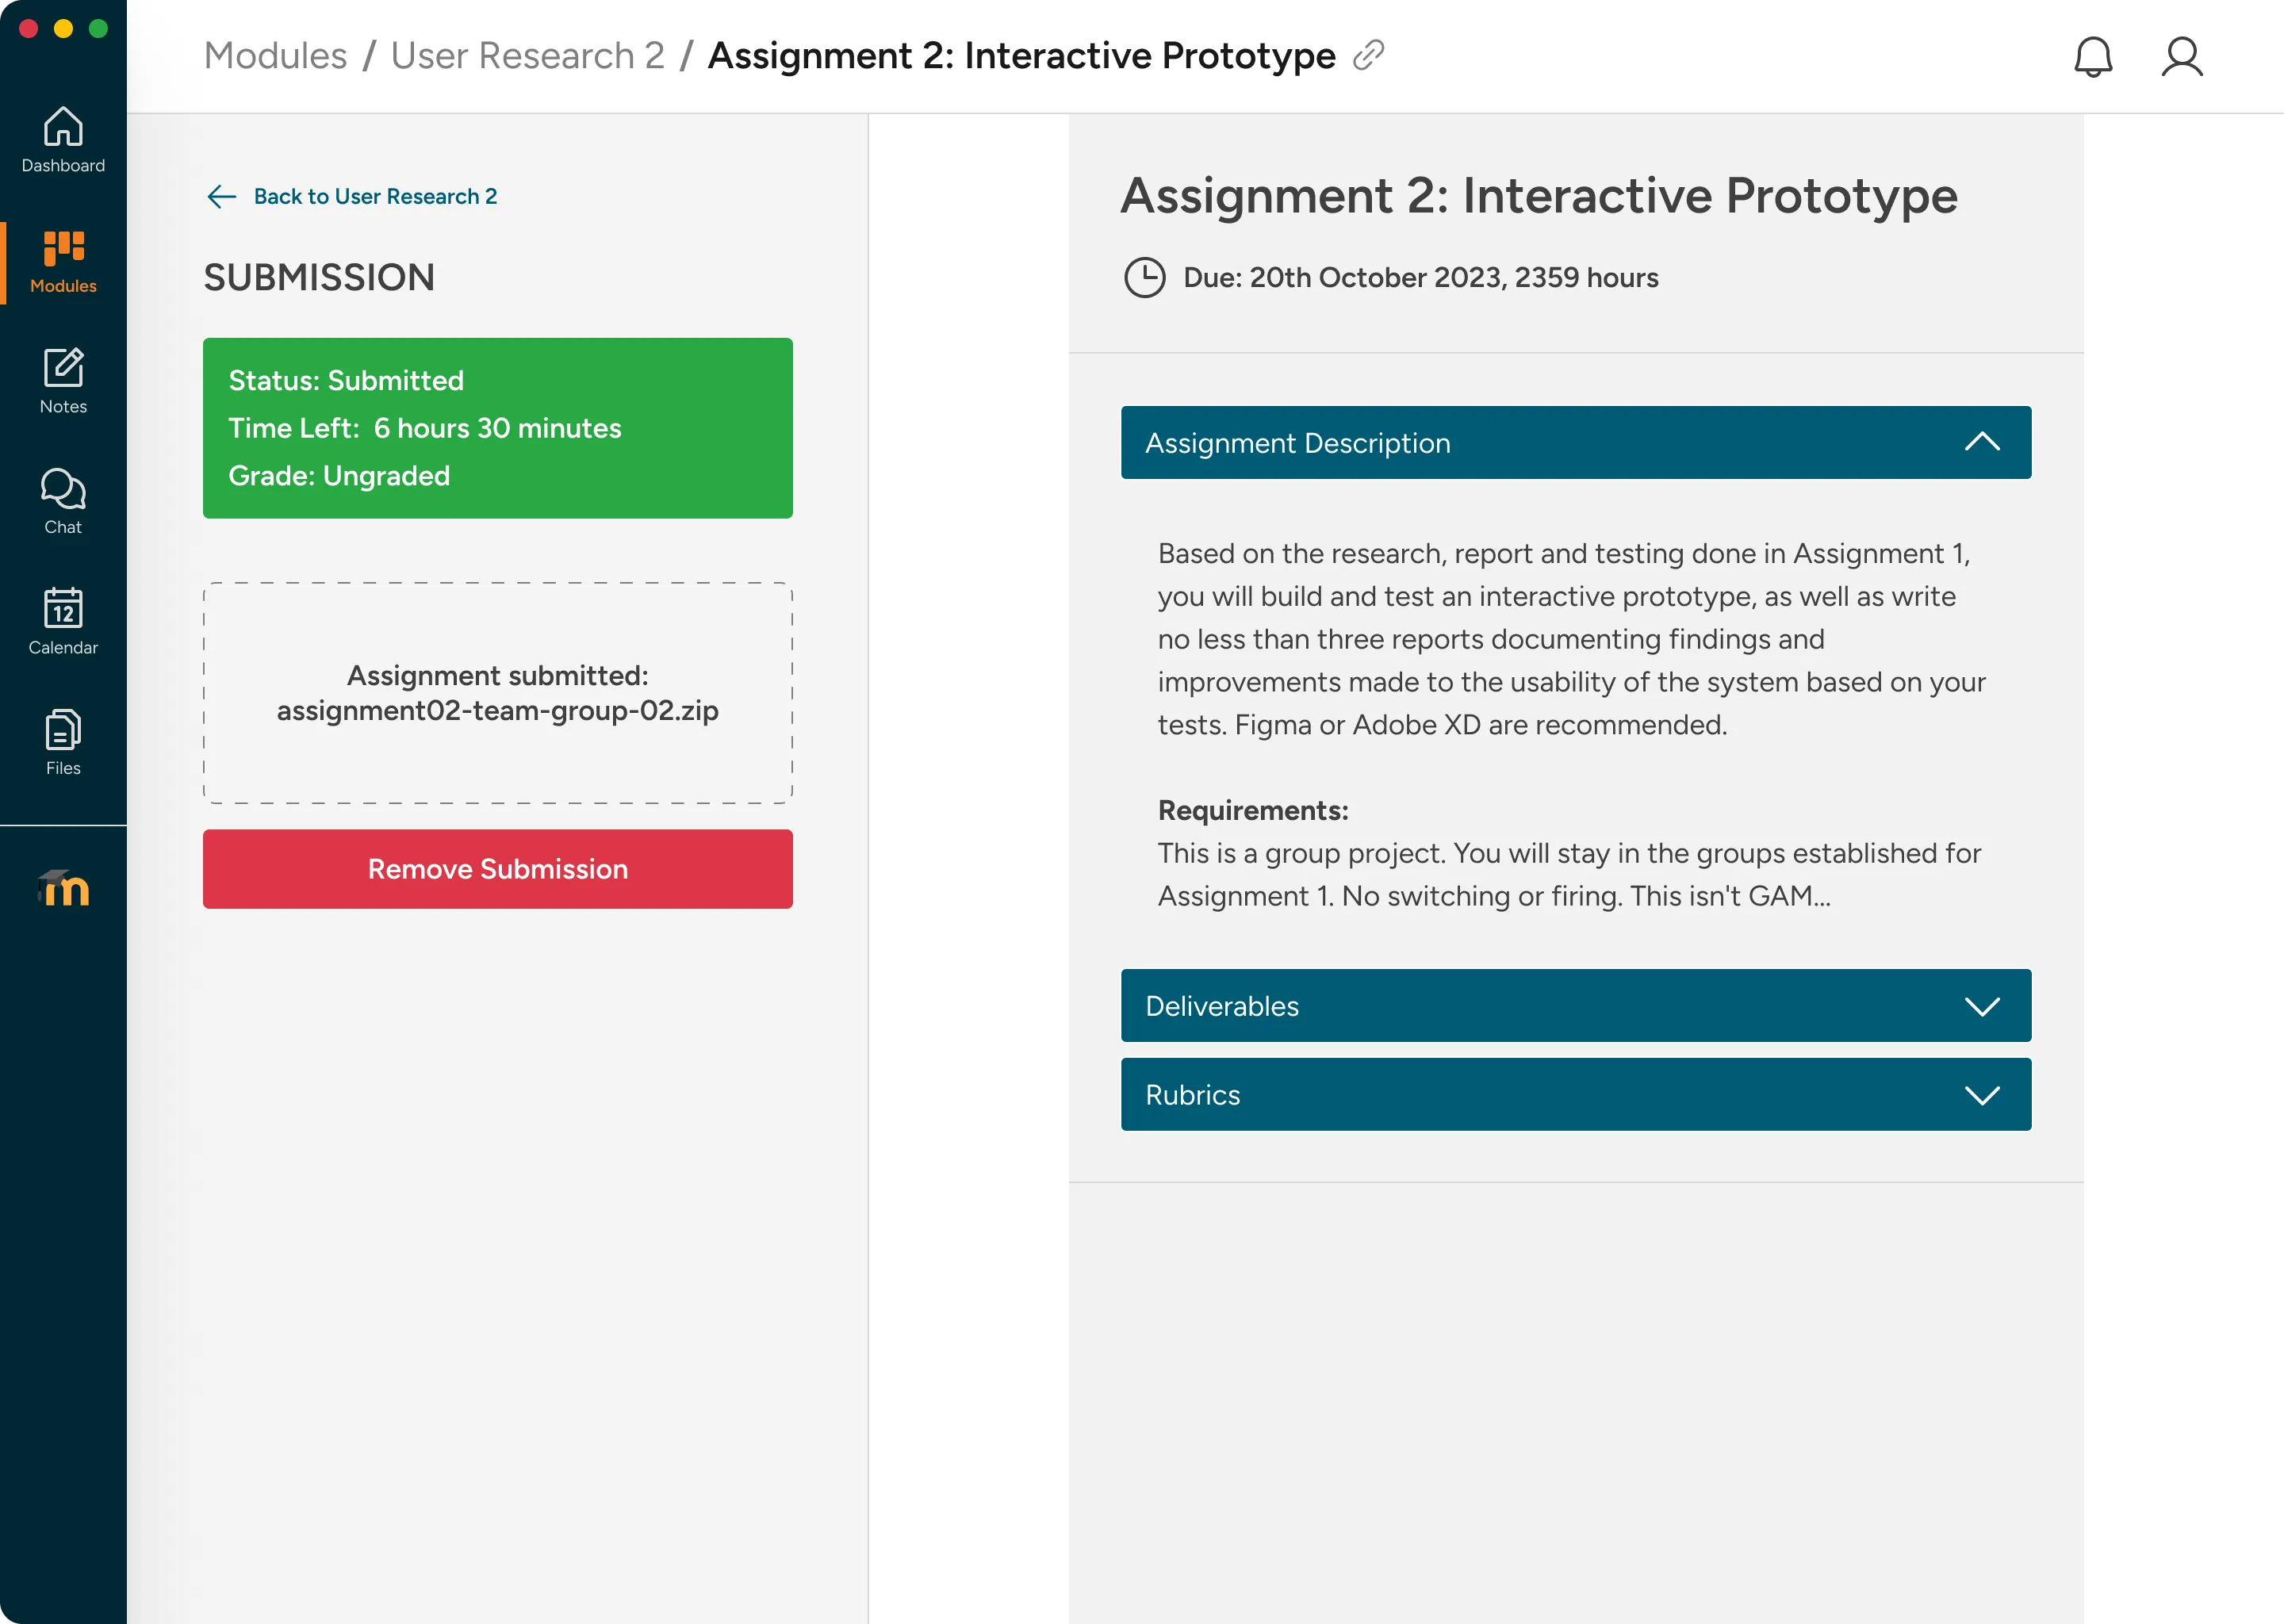
Task: Close the window with red button
Action: [28, 28]
